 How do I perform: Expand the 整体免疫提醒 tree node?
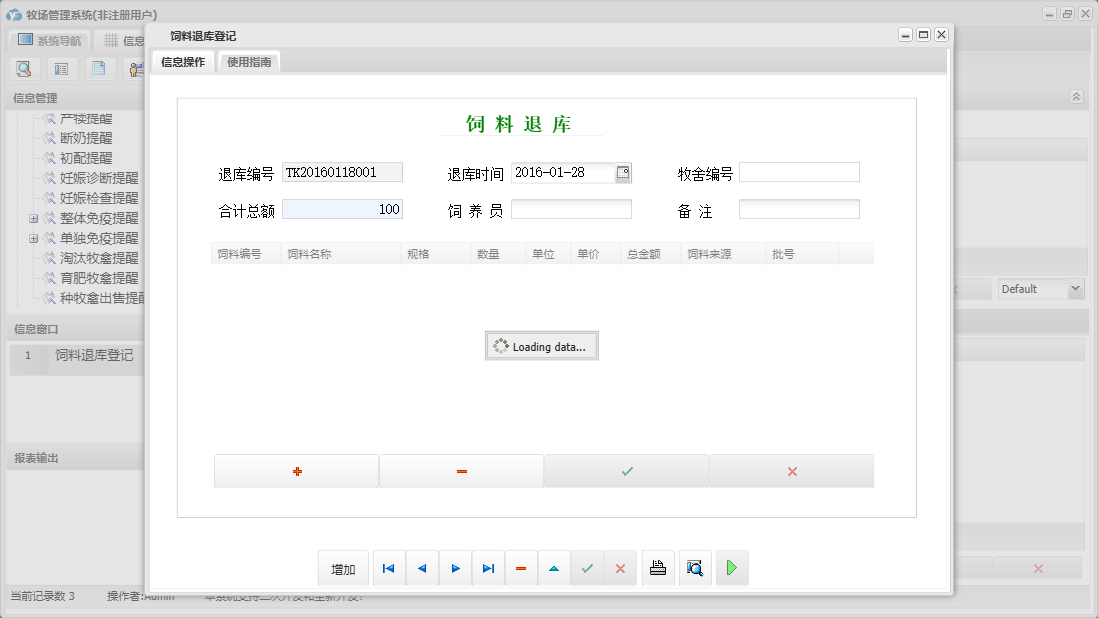click(x=33, y=218)
